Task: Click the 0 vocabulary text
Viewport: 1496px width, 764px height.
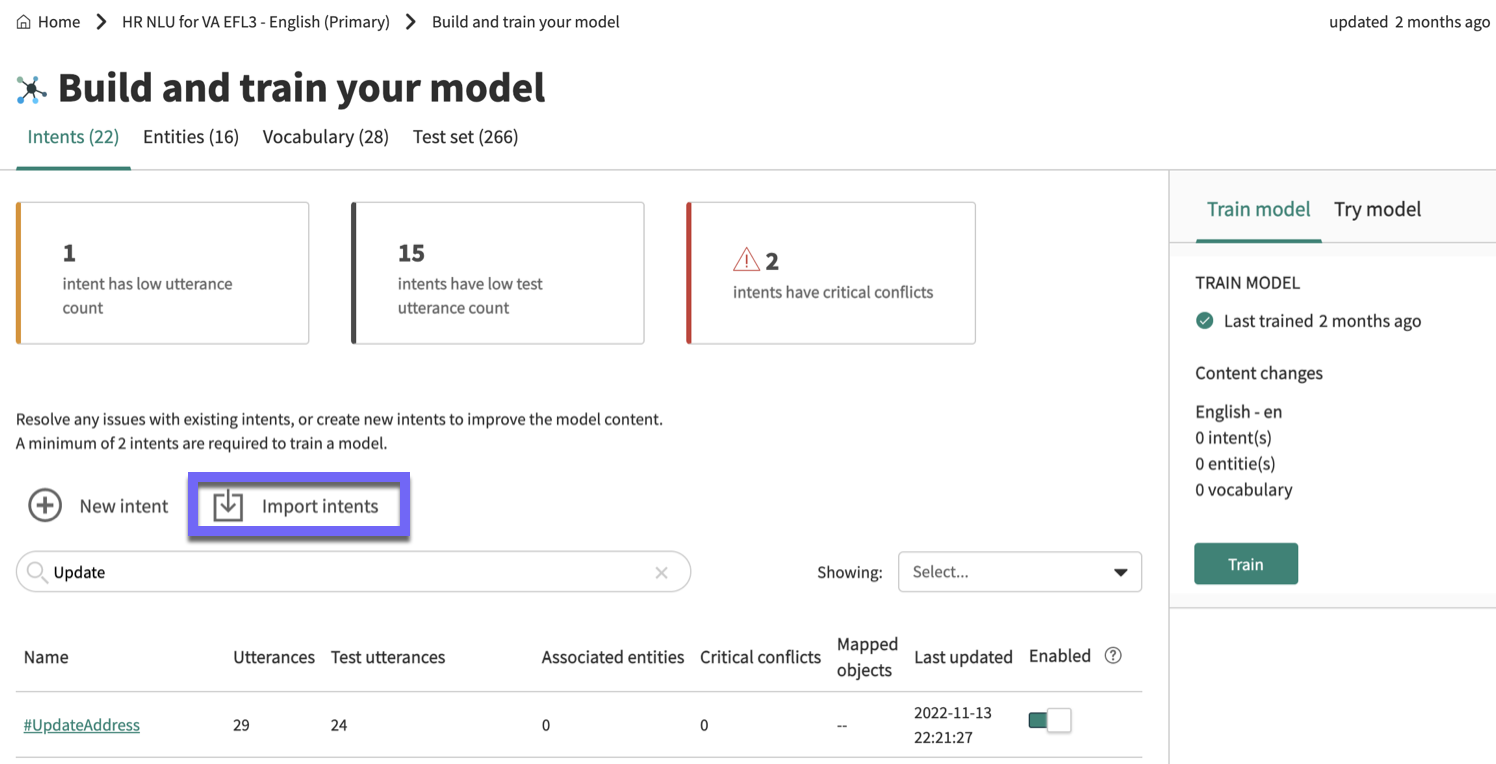Action: coord(1244,490)
